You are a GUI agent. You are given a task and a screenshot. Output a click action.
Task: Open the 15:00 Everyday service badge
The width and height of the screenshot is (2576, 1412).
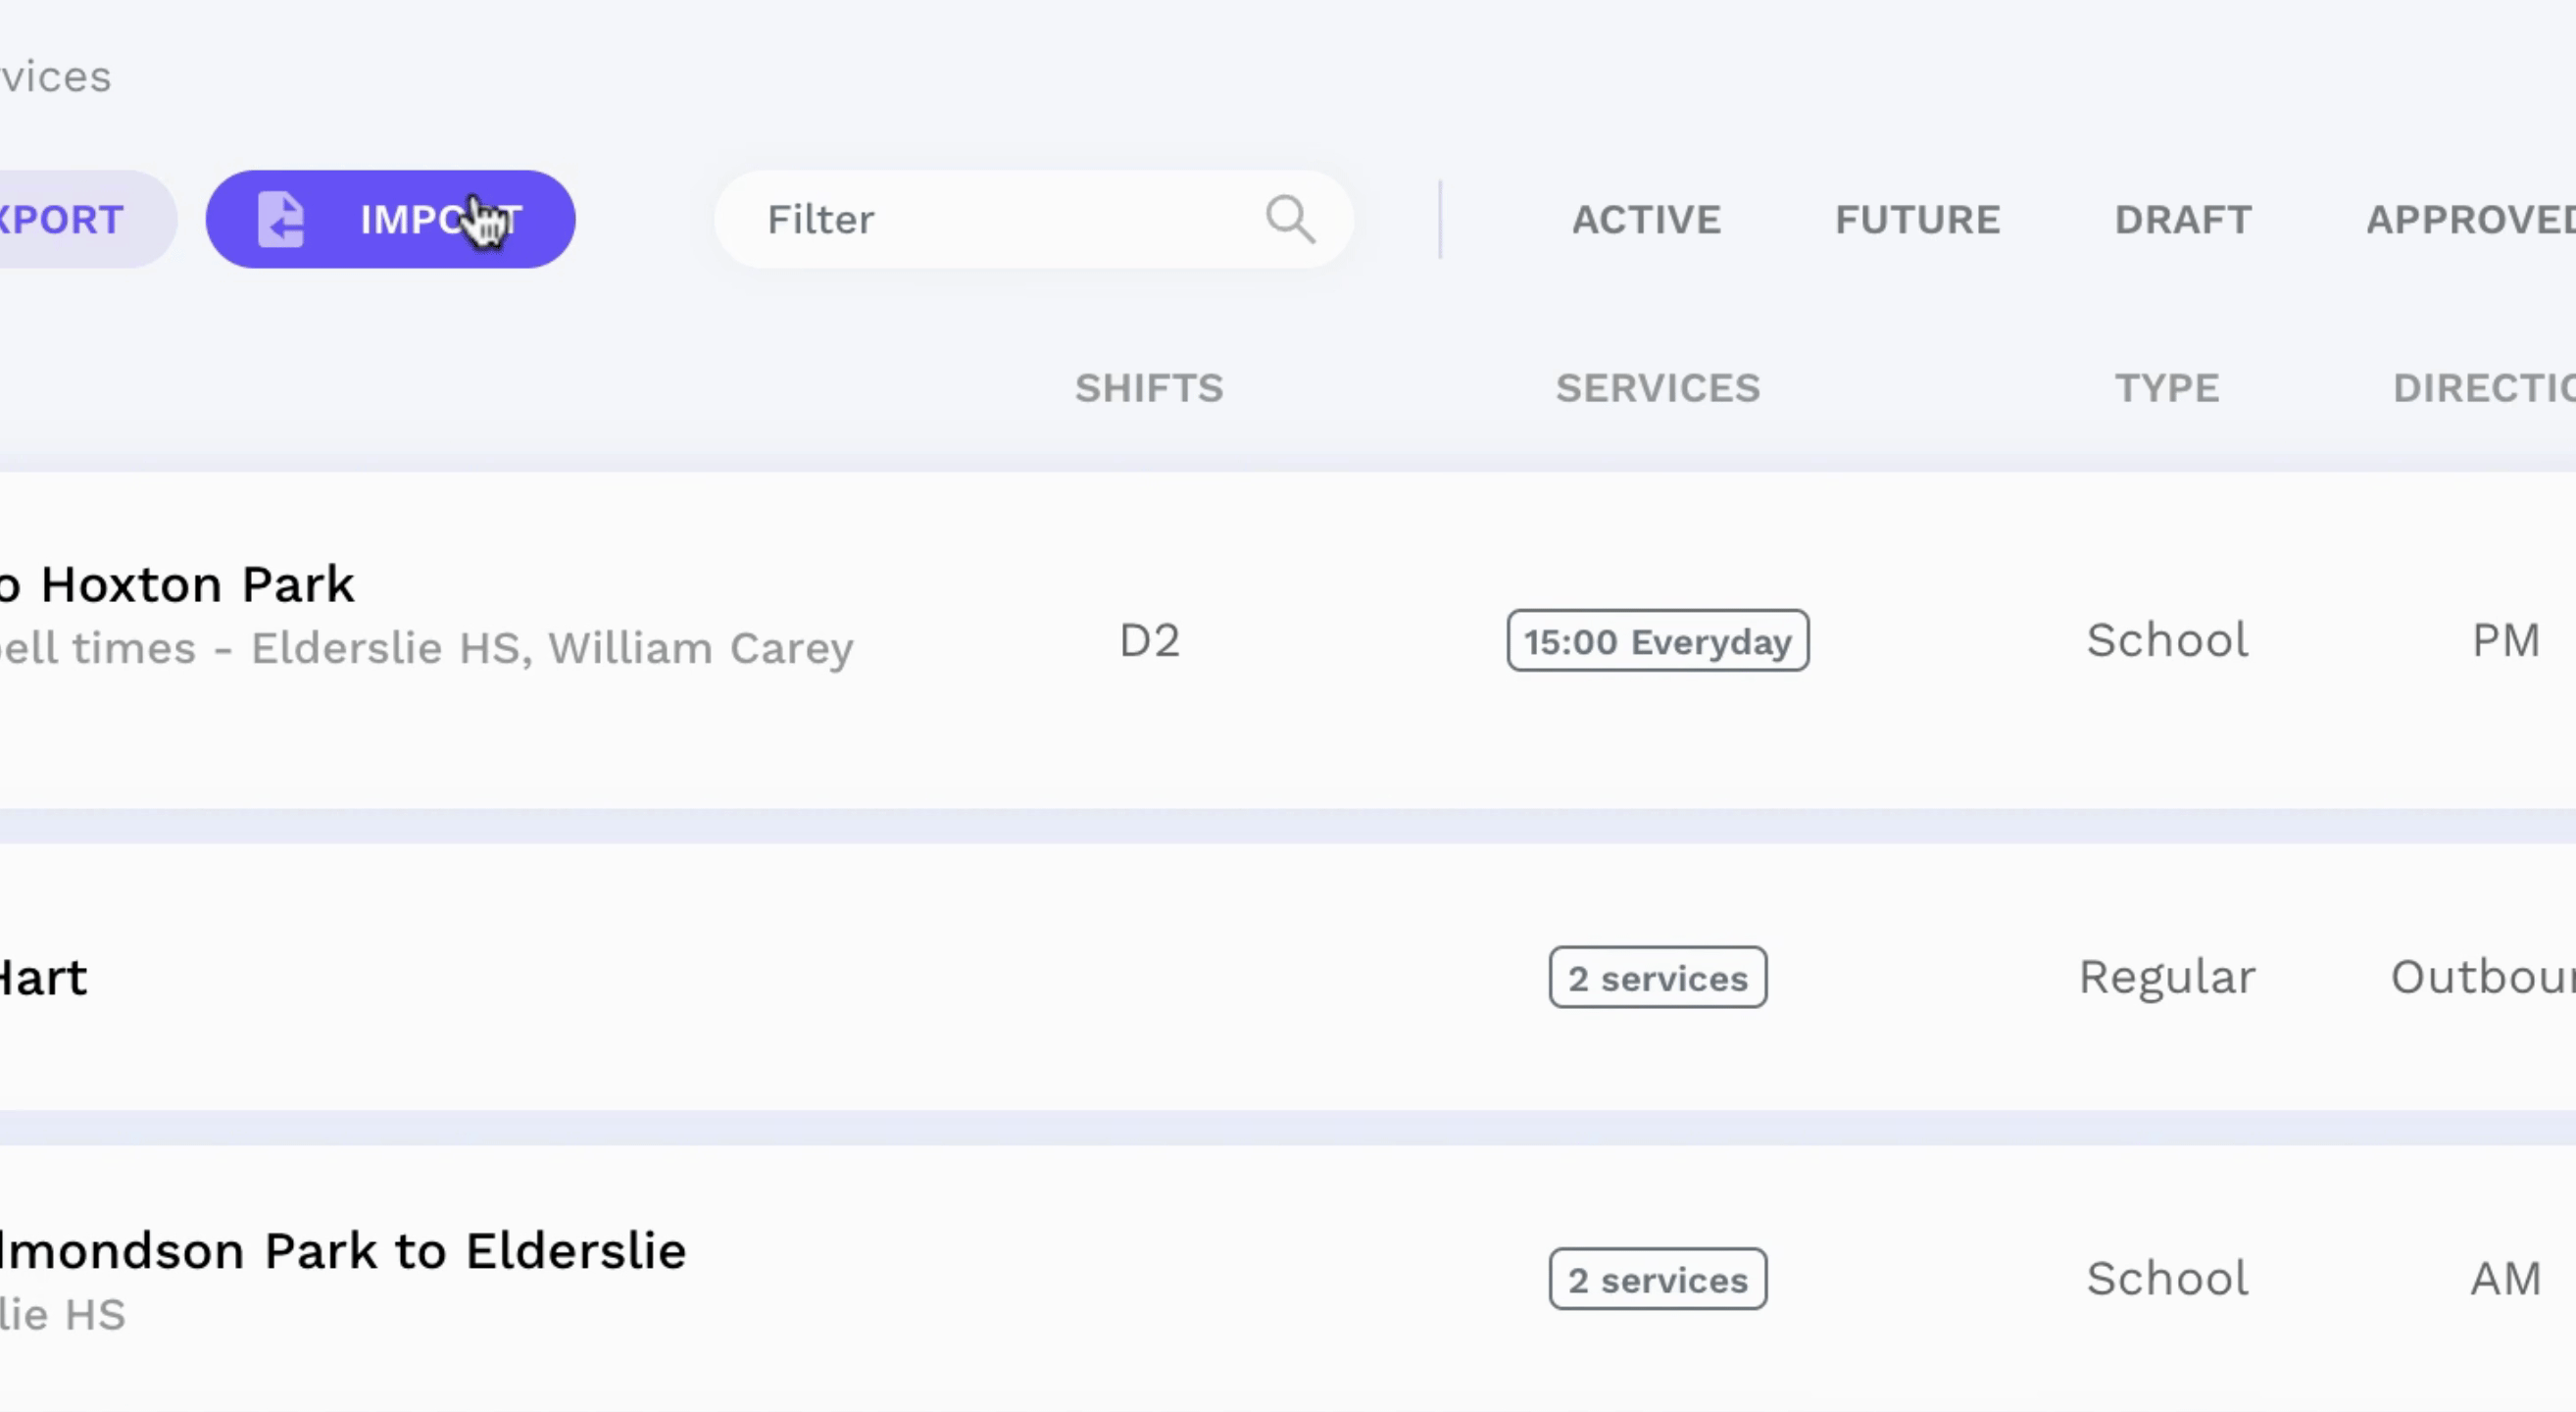point(1658,640)
